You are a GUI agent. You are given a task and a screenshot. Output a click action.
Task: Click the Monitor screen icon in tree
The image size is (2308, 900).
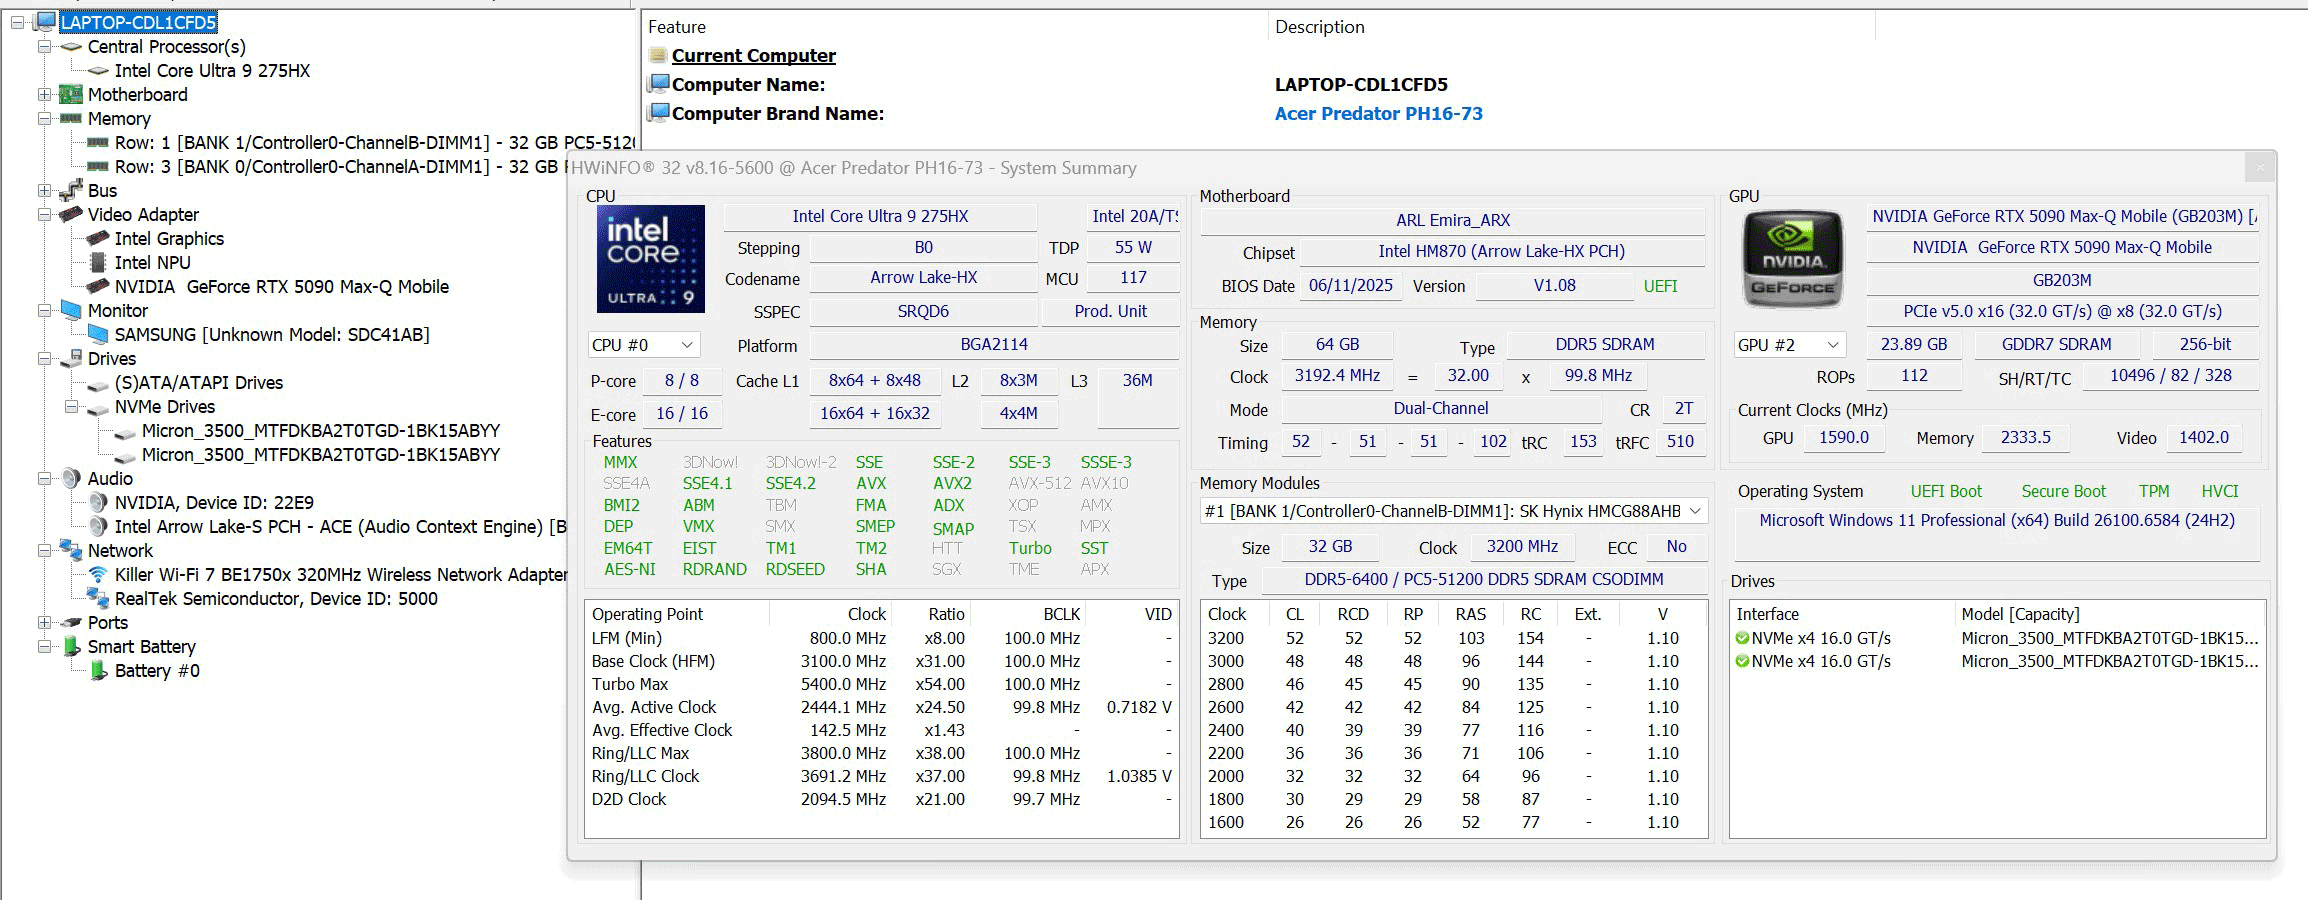point(71,310)
